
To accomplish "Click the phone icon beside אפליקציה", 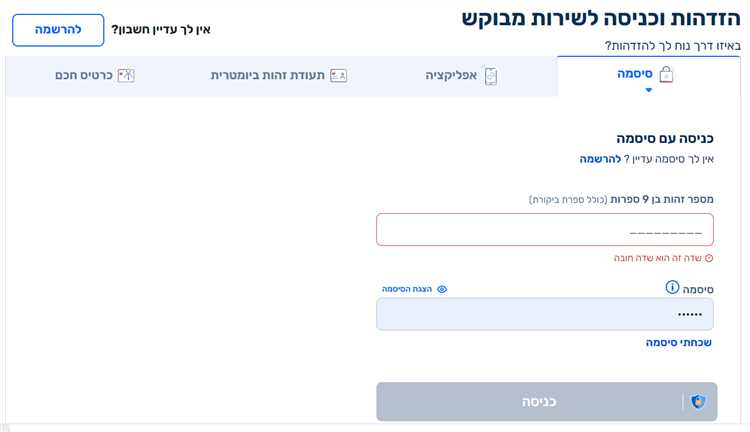I will 491,75.
